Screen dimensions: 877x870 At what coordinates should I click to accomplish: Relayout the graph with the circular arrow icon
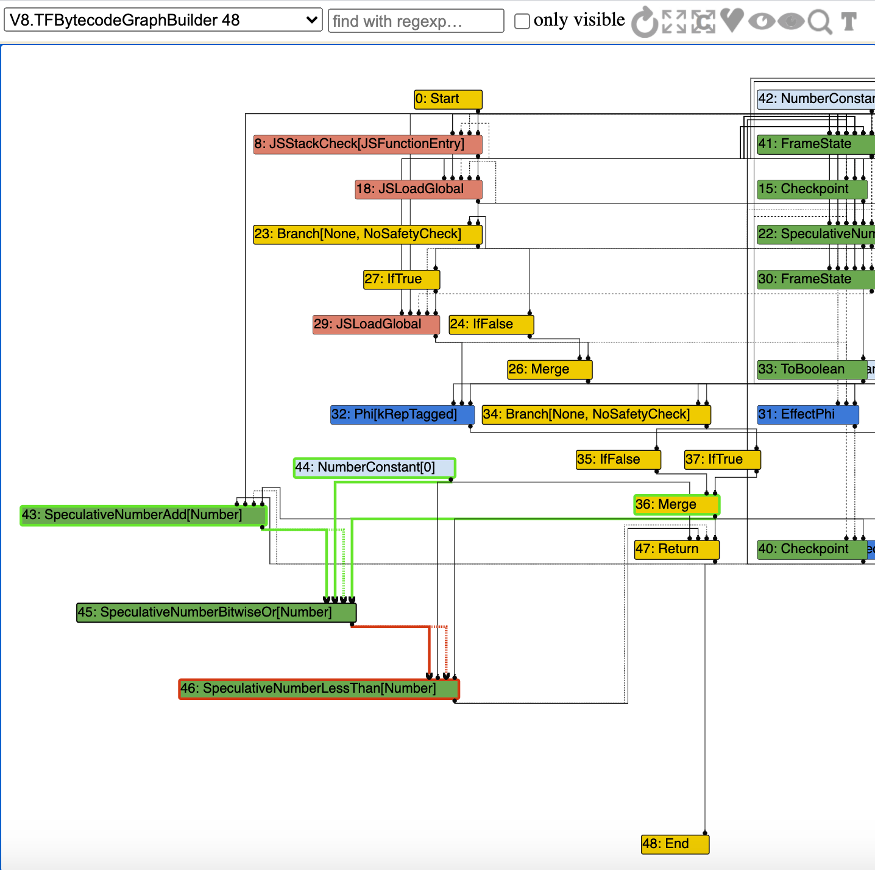coord(645,21)
